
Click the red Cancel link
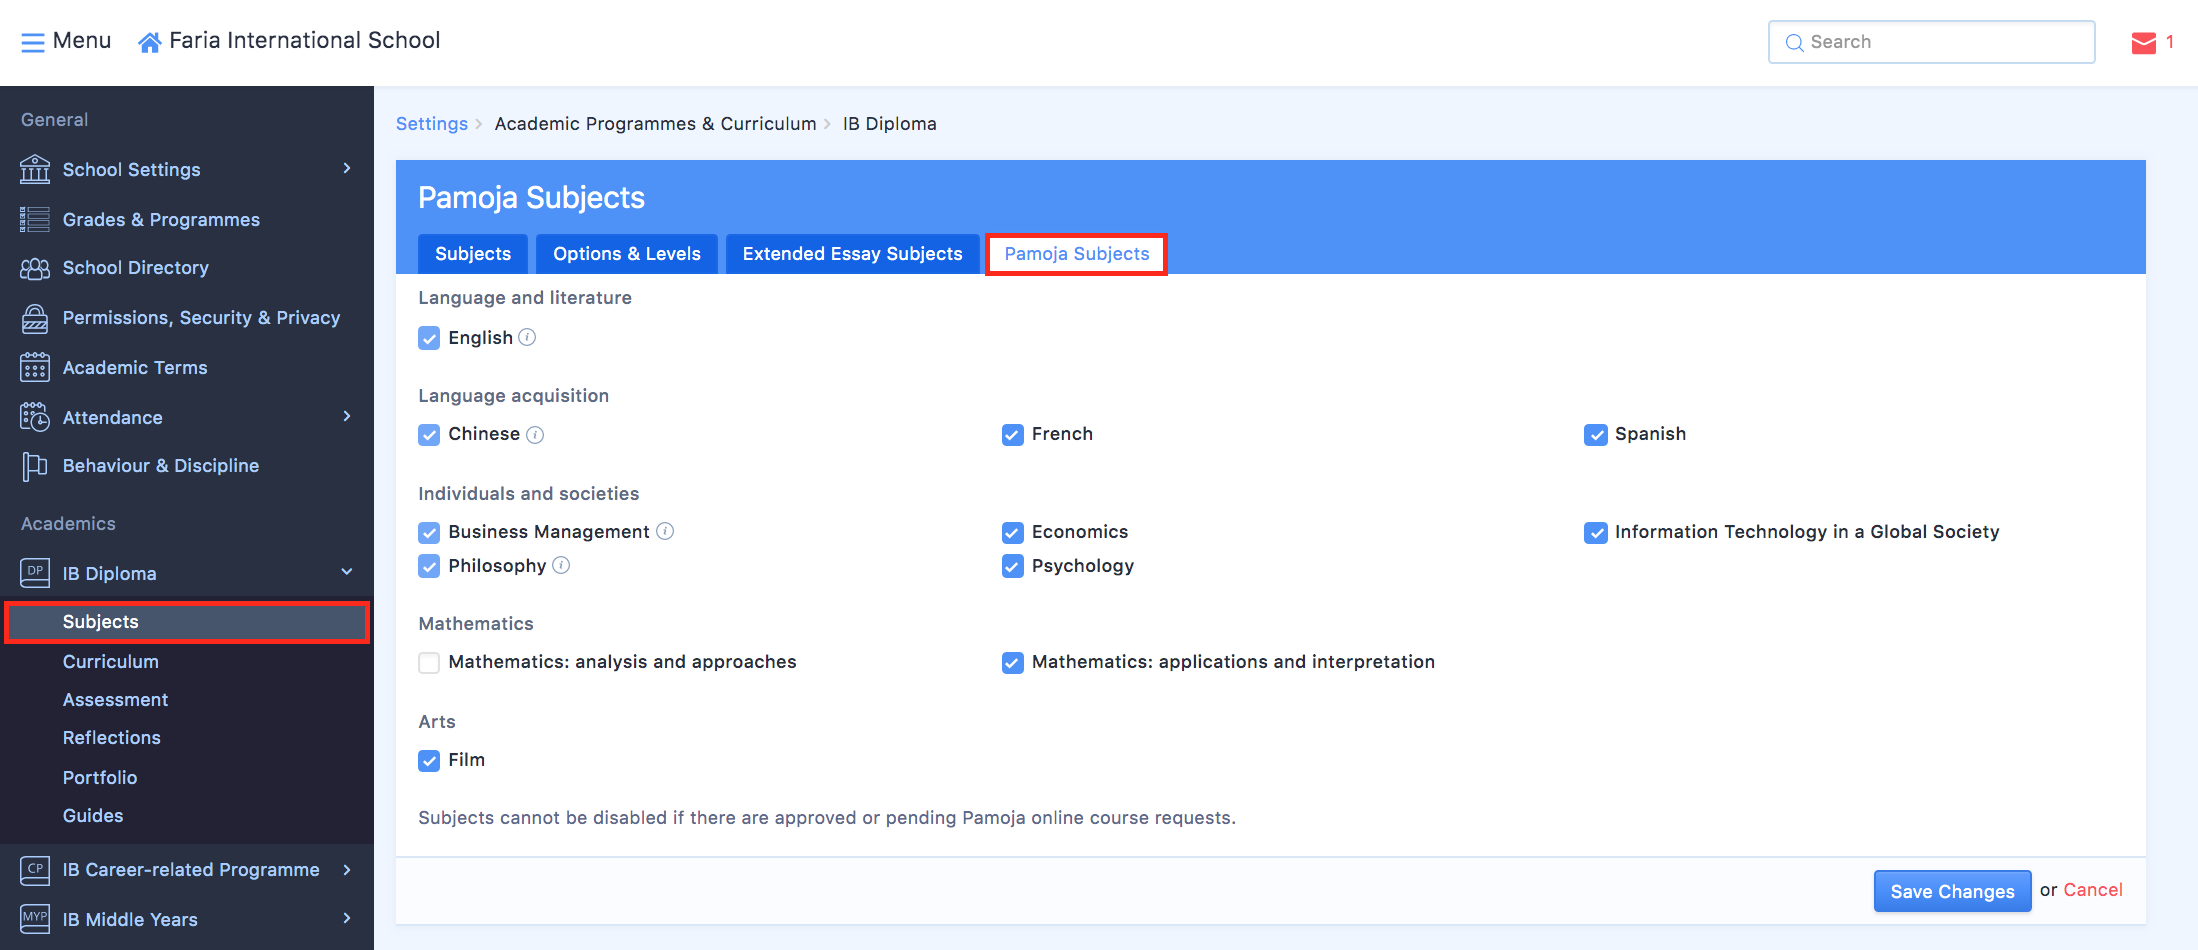click(x=2092, y=890)
